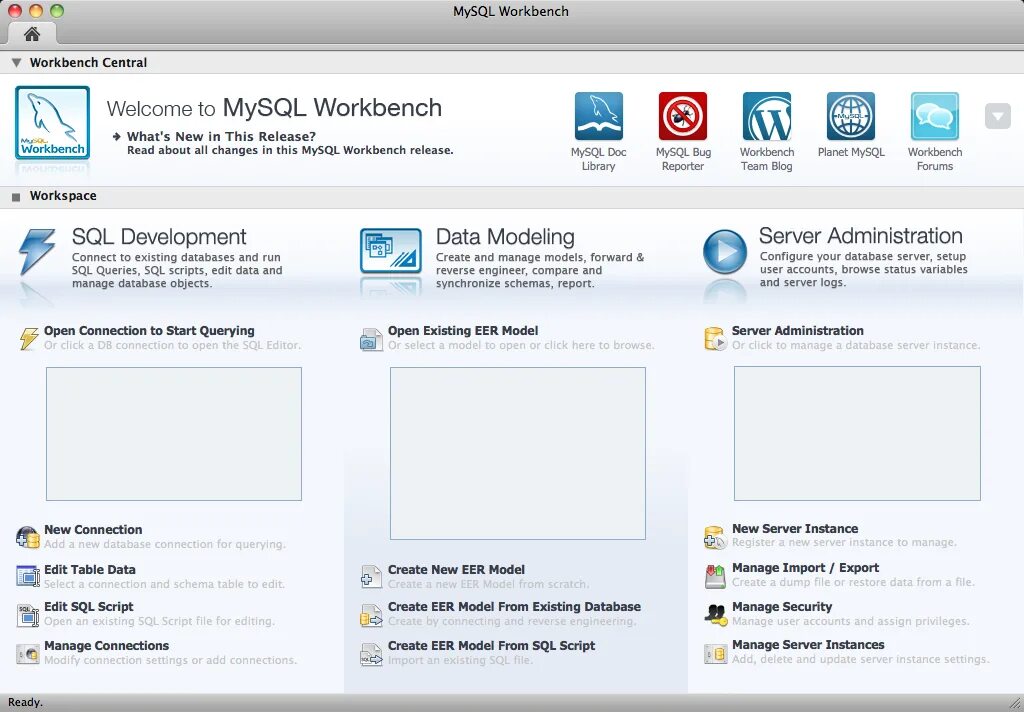Click the Ready. status bar text
The height and width of the screenshot is (712, 1024).
(x=25, y=703)
